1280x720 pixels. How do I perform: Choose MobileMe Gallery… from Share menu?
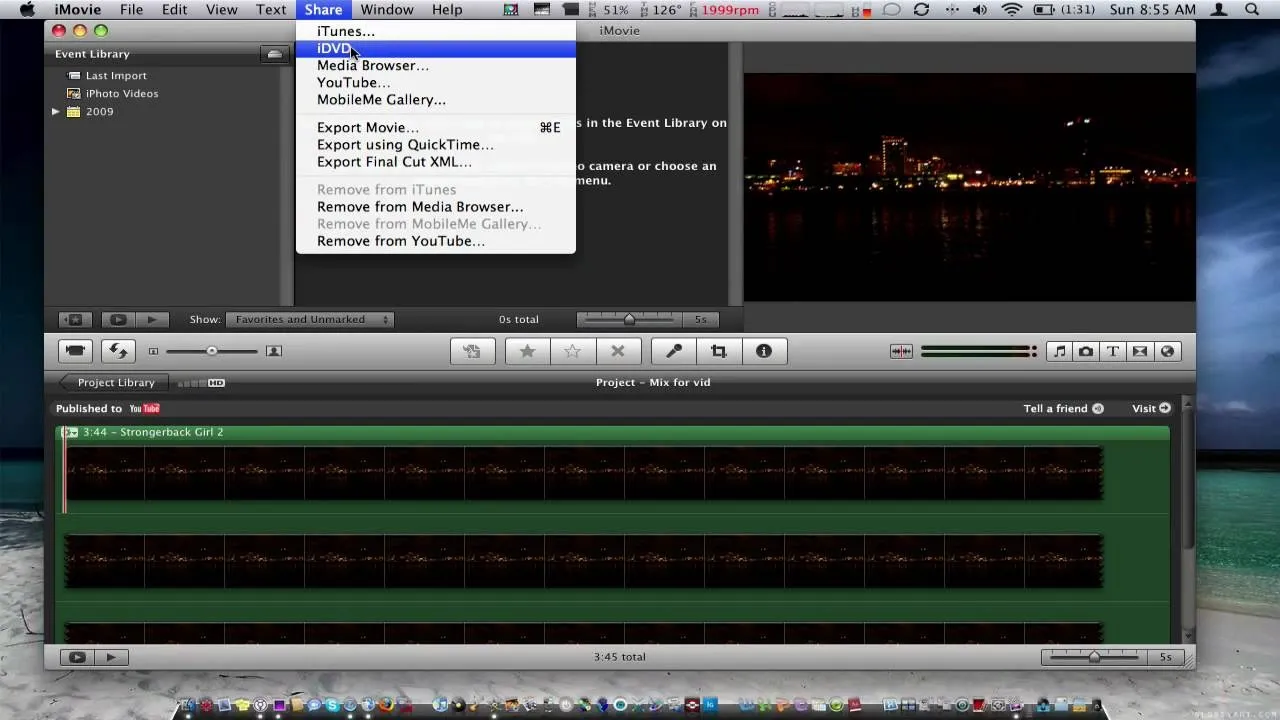coord(435,99)
